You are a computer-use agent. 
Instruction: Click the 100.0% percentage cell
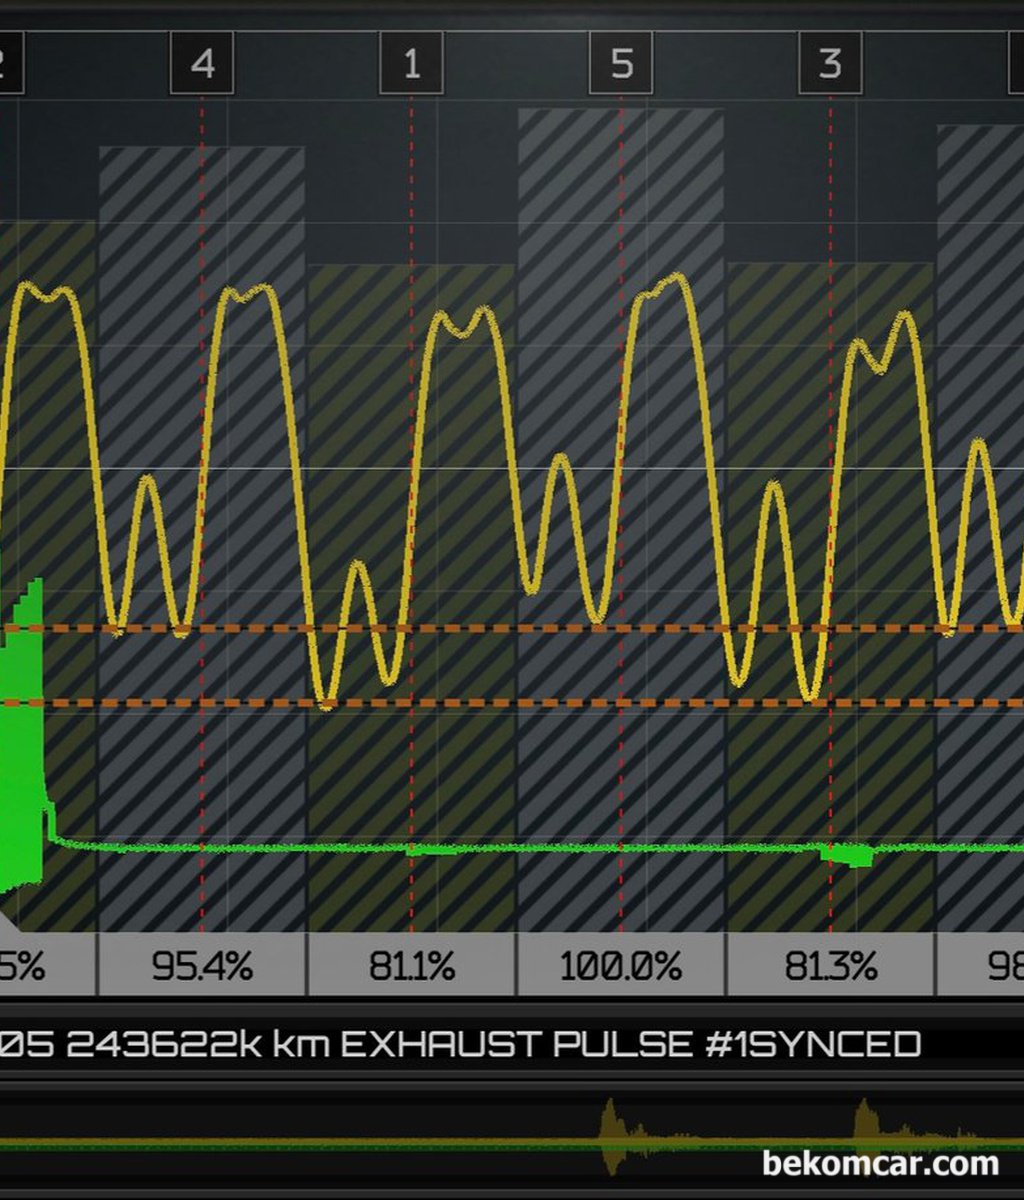point(621,966)
